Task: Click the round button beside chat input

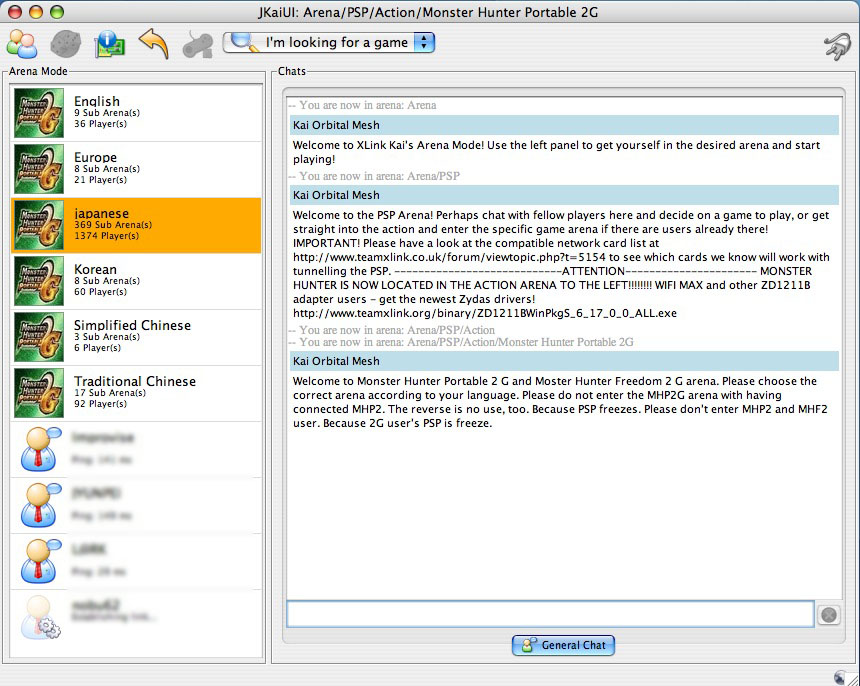Action: click(x=828, y=615)
